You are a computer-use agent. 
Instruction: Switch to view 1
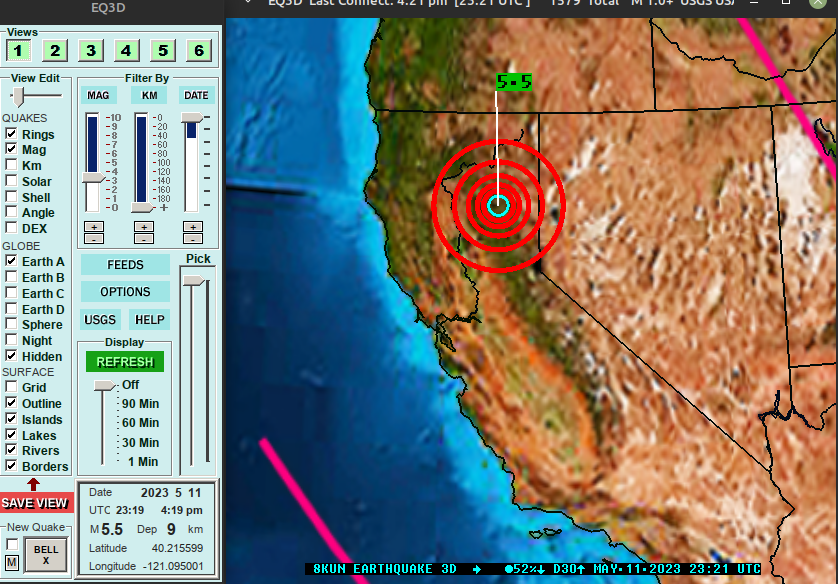pyautogui.click(x=18, y=51)
